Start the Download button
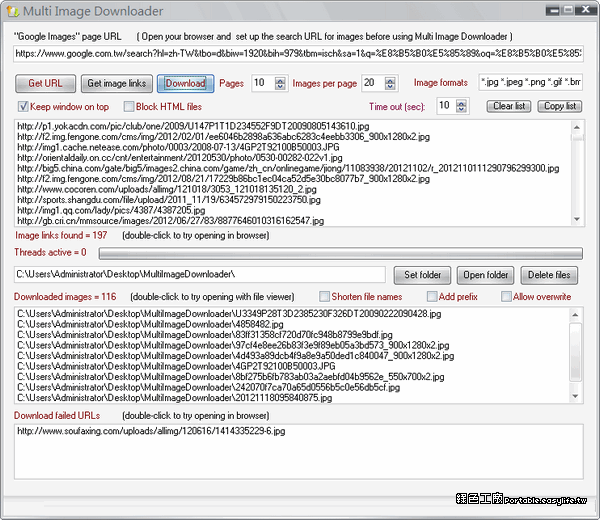 click(x=185, y=83)
